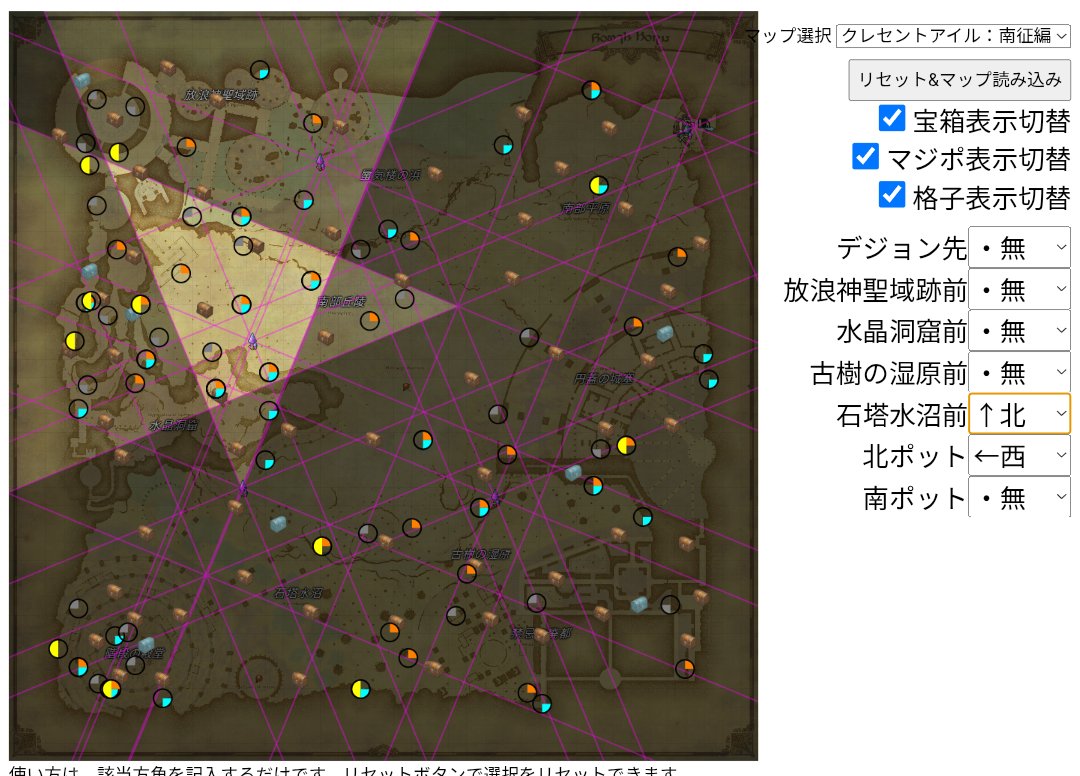
Task: Click pale-blue chest between 円蓋の城塞 and 古樹の湿原
Action: click(x=573, y=472)
